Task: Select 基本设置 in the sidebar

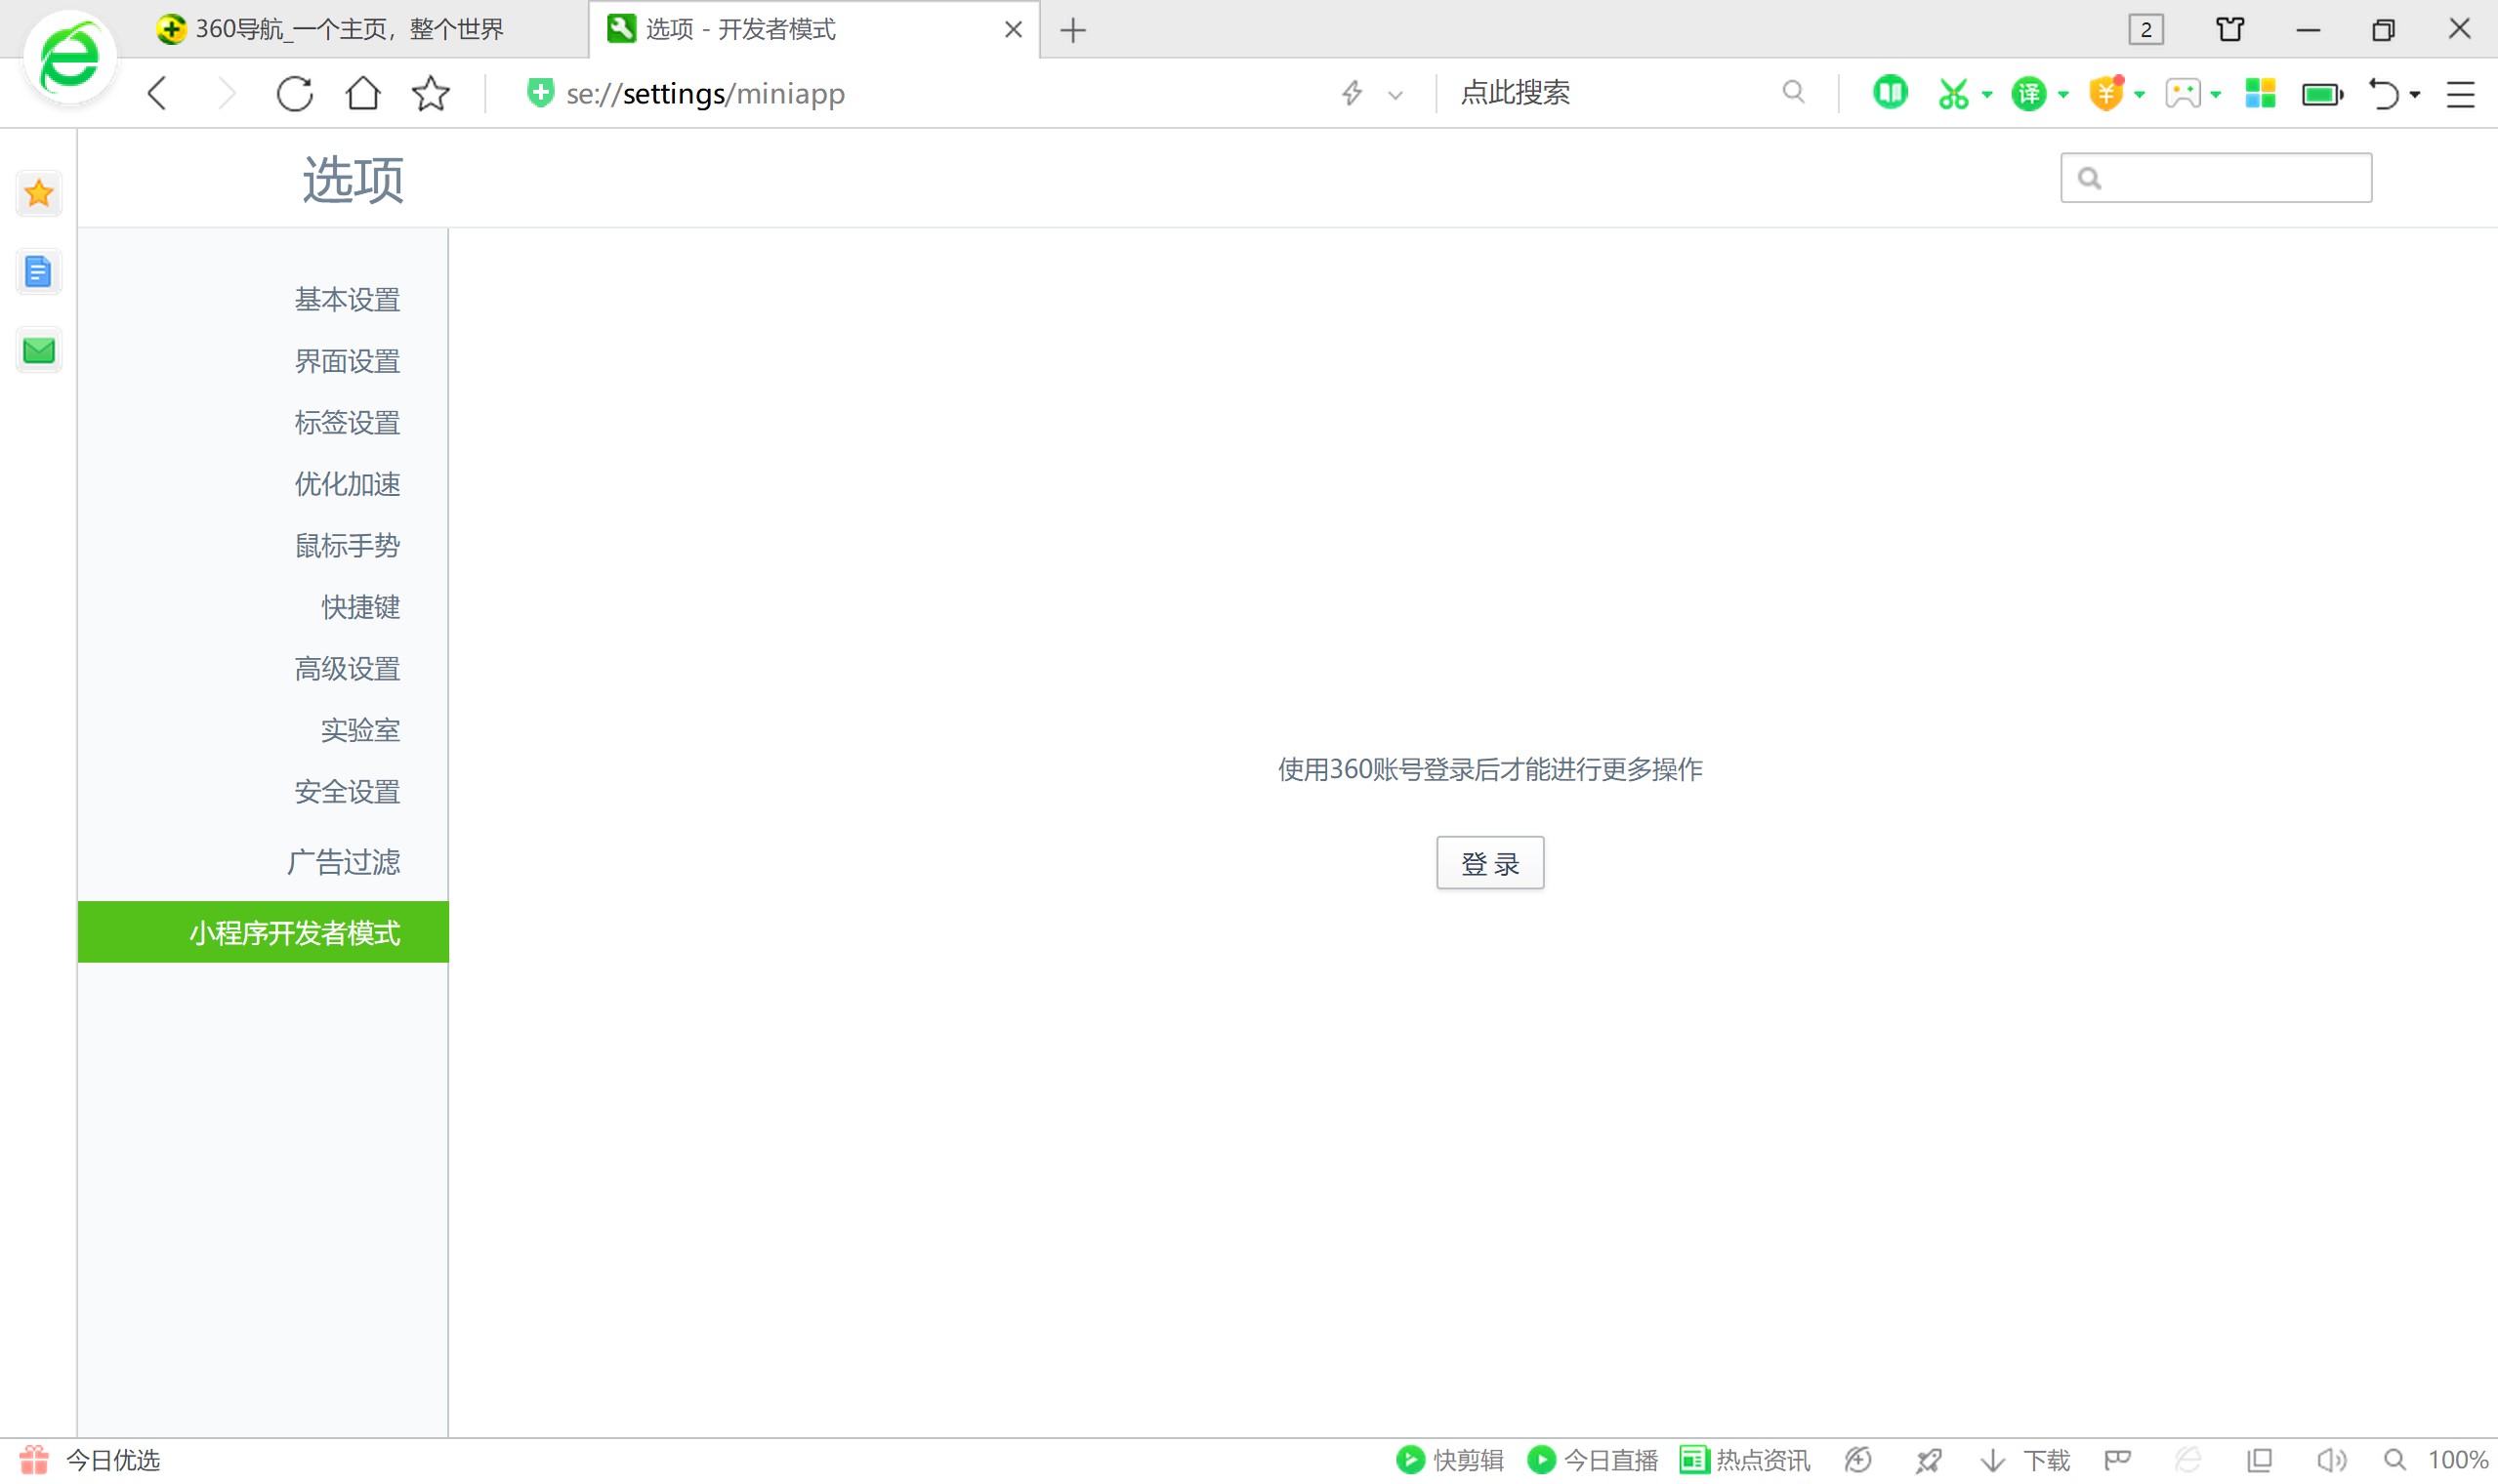Action: [347, 300]
